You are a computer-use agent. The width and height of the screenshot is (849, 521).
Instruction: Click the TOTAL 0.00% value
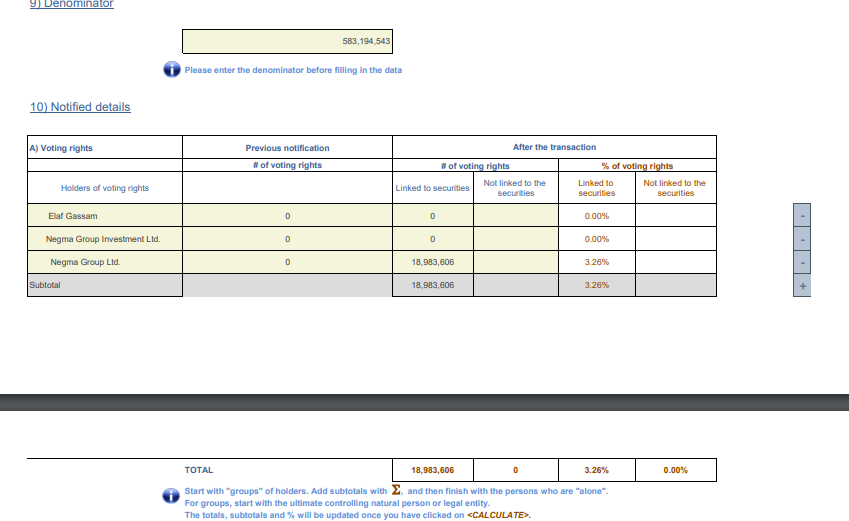[676, 470]
